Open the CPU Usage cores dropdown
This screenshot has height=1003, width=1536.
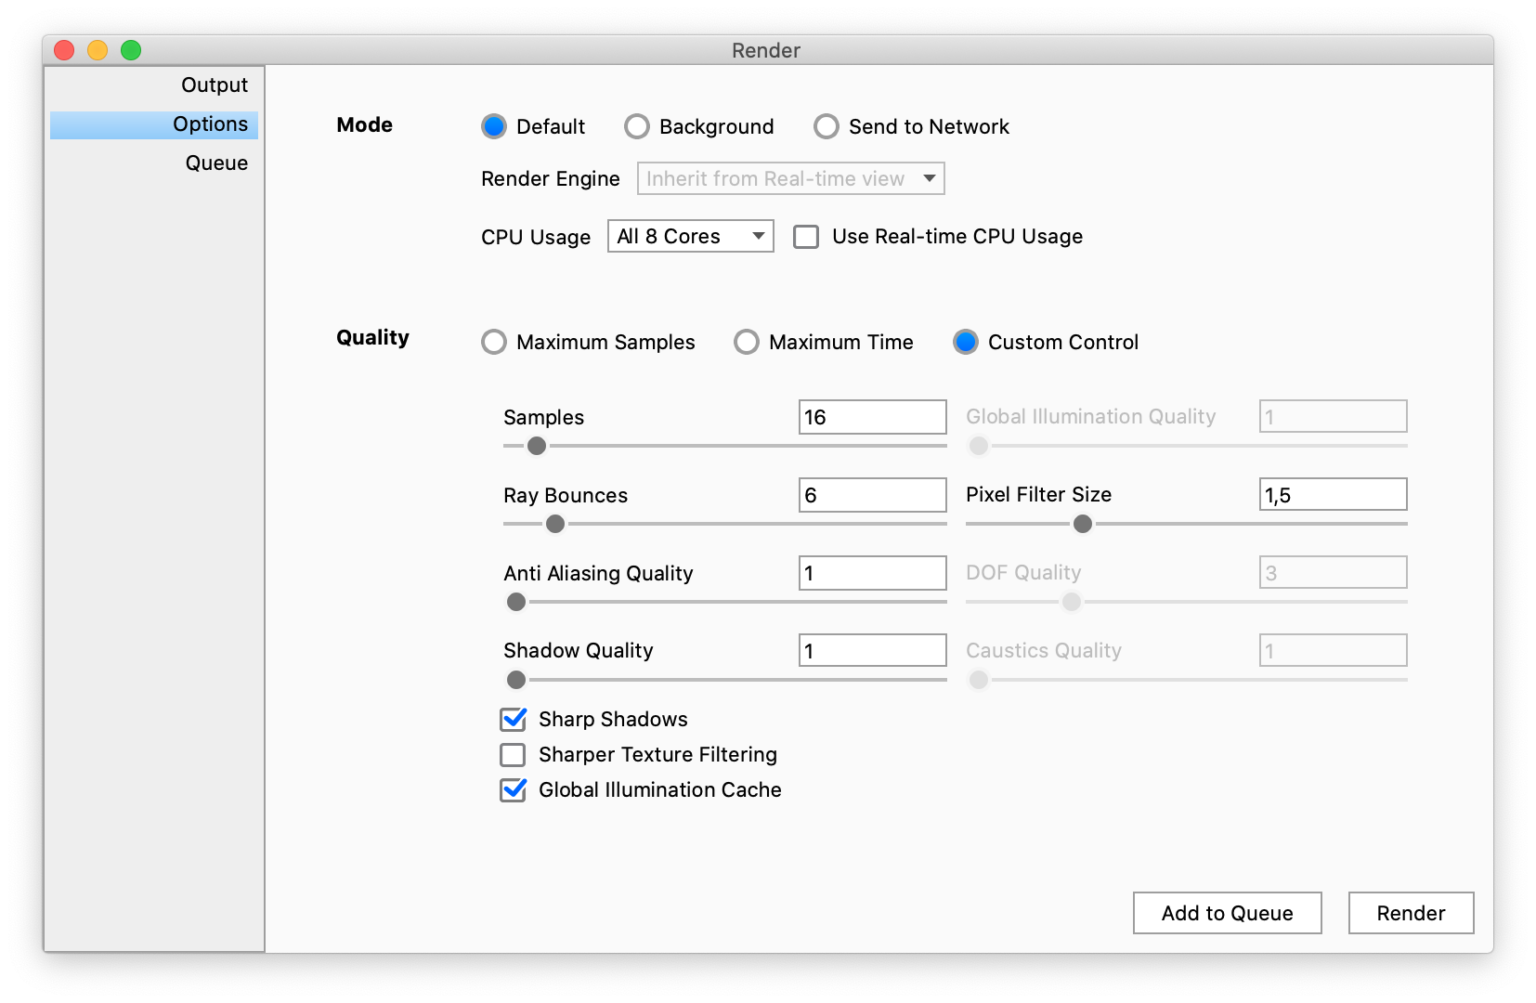pyautogui.click(x=690, y=236)
